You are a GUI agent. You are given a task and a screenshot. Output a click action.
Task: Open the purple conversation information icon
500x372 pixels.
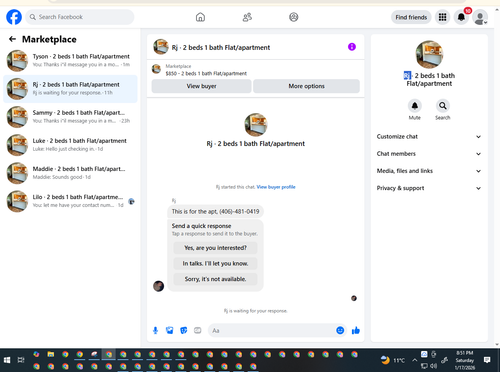pos(352,47)
